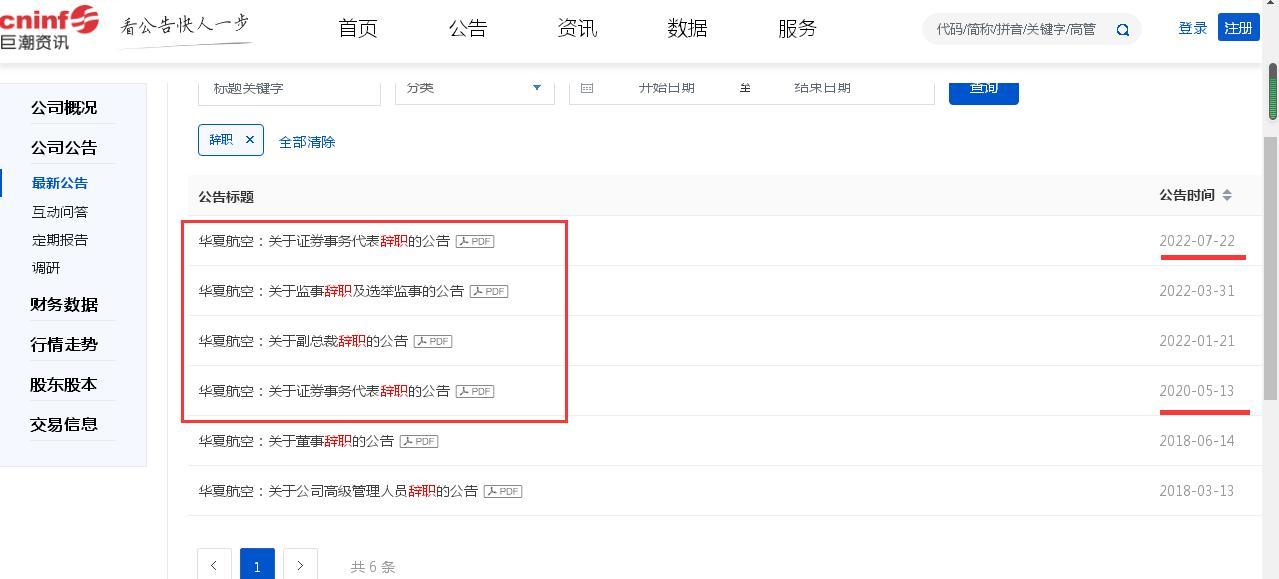Open the 首页 top navigation item

[358, 29]
